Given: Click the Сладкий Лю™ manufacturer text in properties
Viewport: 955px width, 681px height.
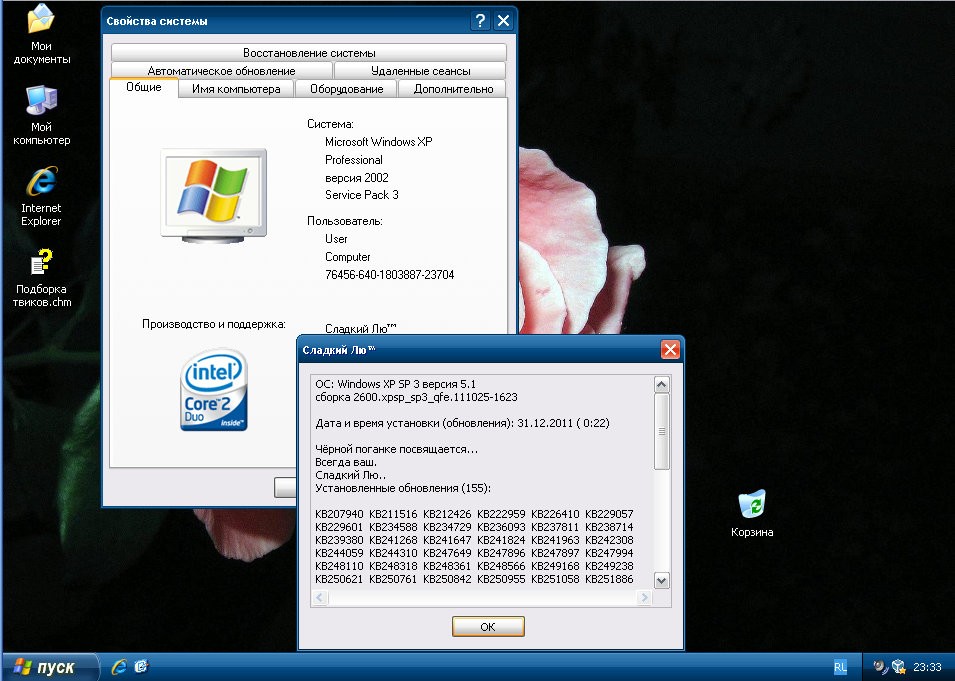Looking at the screenshot, I should tap(361, 328).
